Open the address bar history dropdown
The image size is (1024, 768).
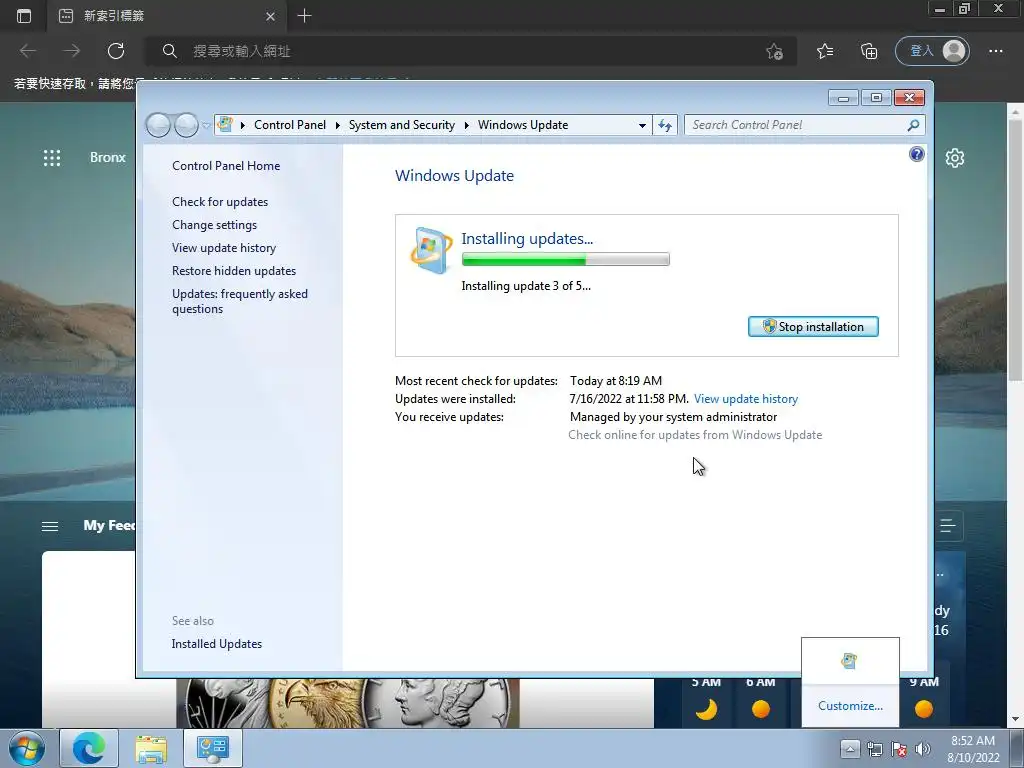643,125
